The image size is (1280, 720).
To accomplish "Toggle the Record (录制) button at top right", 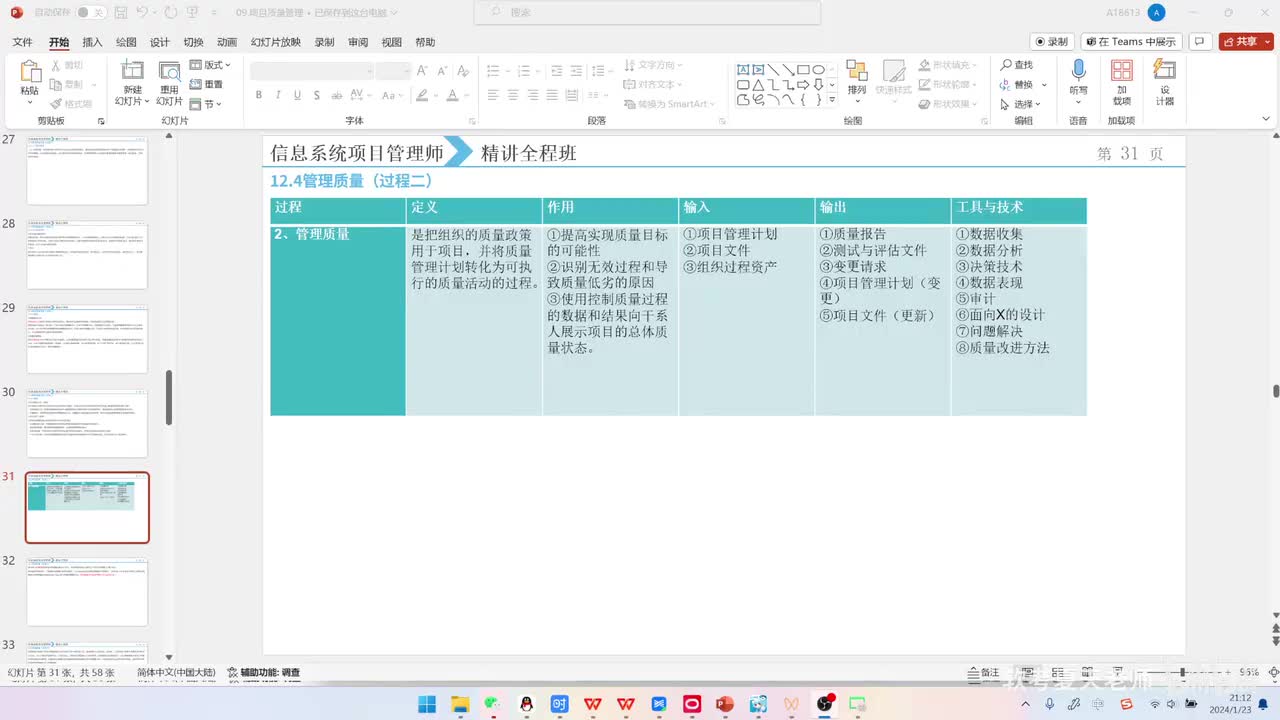I will click(1052, 42).
